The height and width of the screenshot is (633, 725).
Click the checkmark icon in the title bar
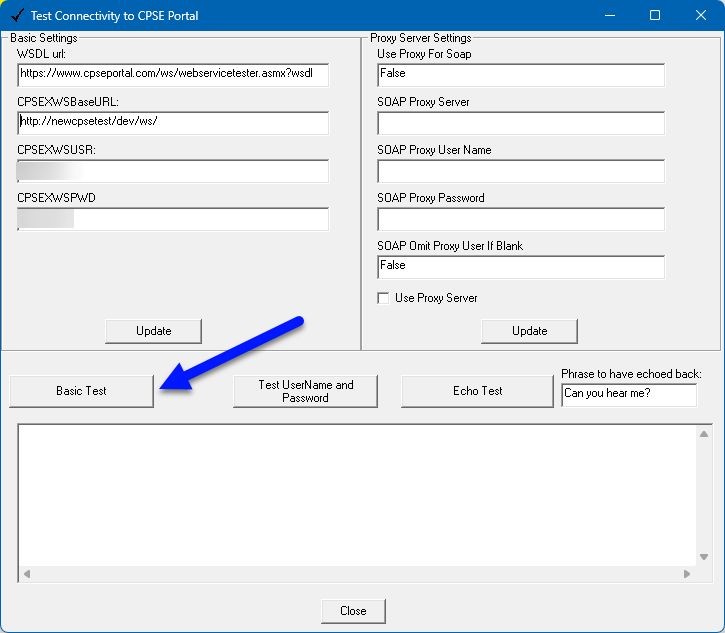pos(17,15)
